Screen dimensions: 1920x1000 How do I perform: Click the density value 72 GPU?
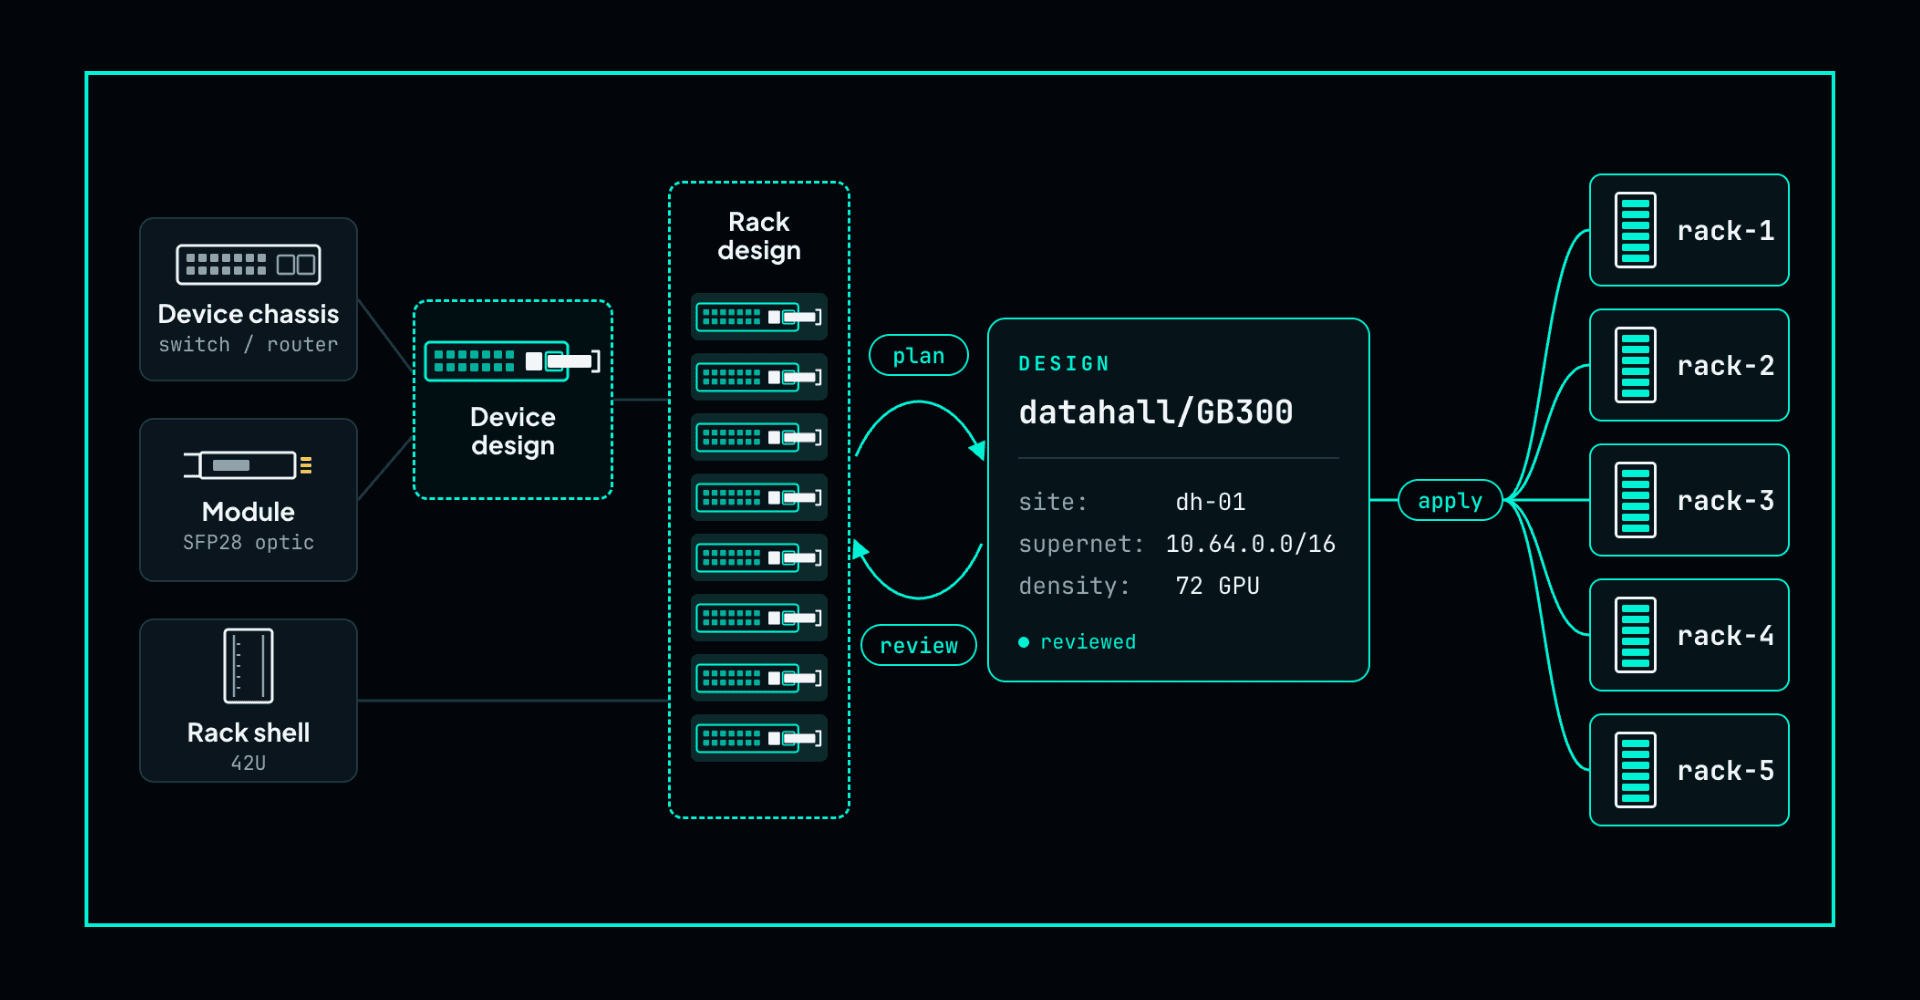(x=1217, y=586)
